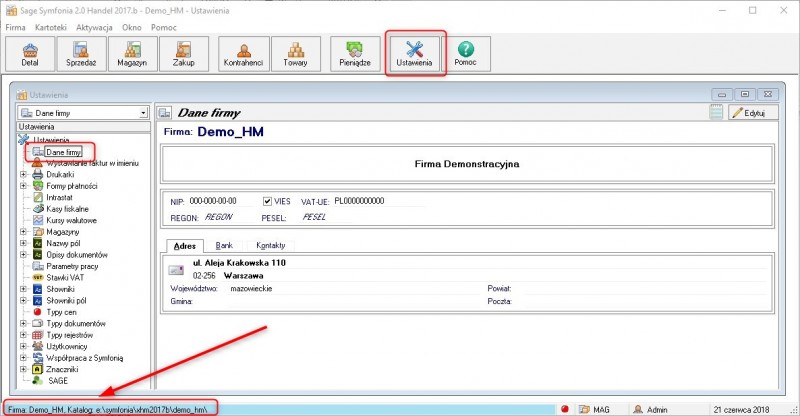Screen dimensions: 800x416
Task: Select Typy dokumentów tree item
Action: [76, 324]
